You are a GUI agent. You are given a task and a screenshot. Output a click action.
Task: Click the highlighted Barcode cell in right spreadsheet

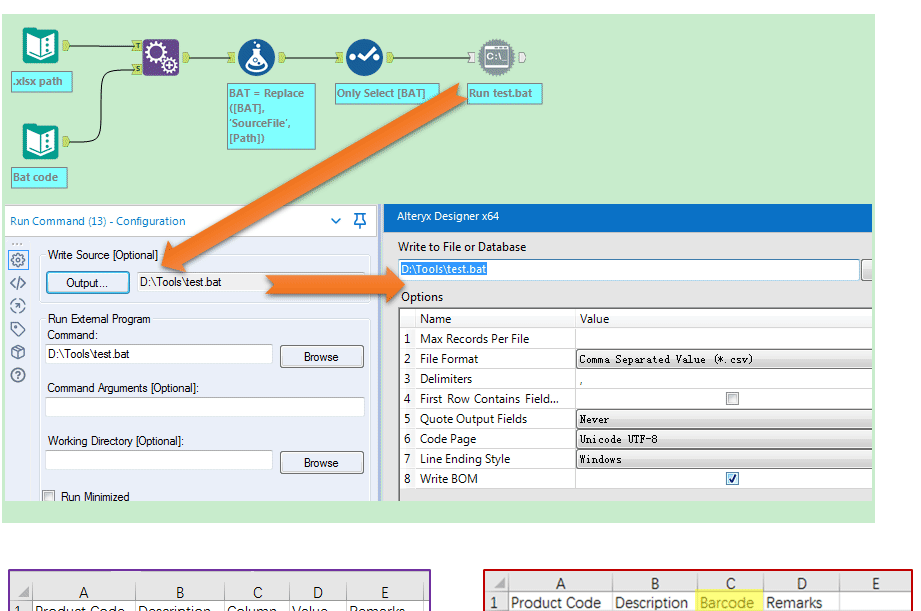(730, 603)
